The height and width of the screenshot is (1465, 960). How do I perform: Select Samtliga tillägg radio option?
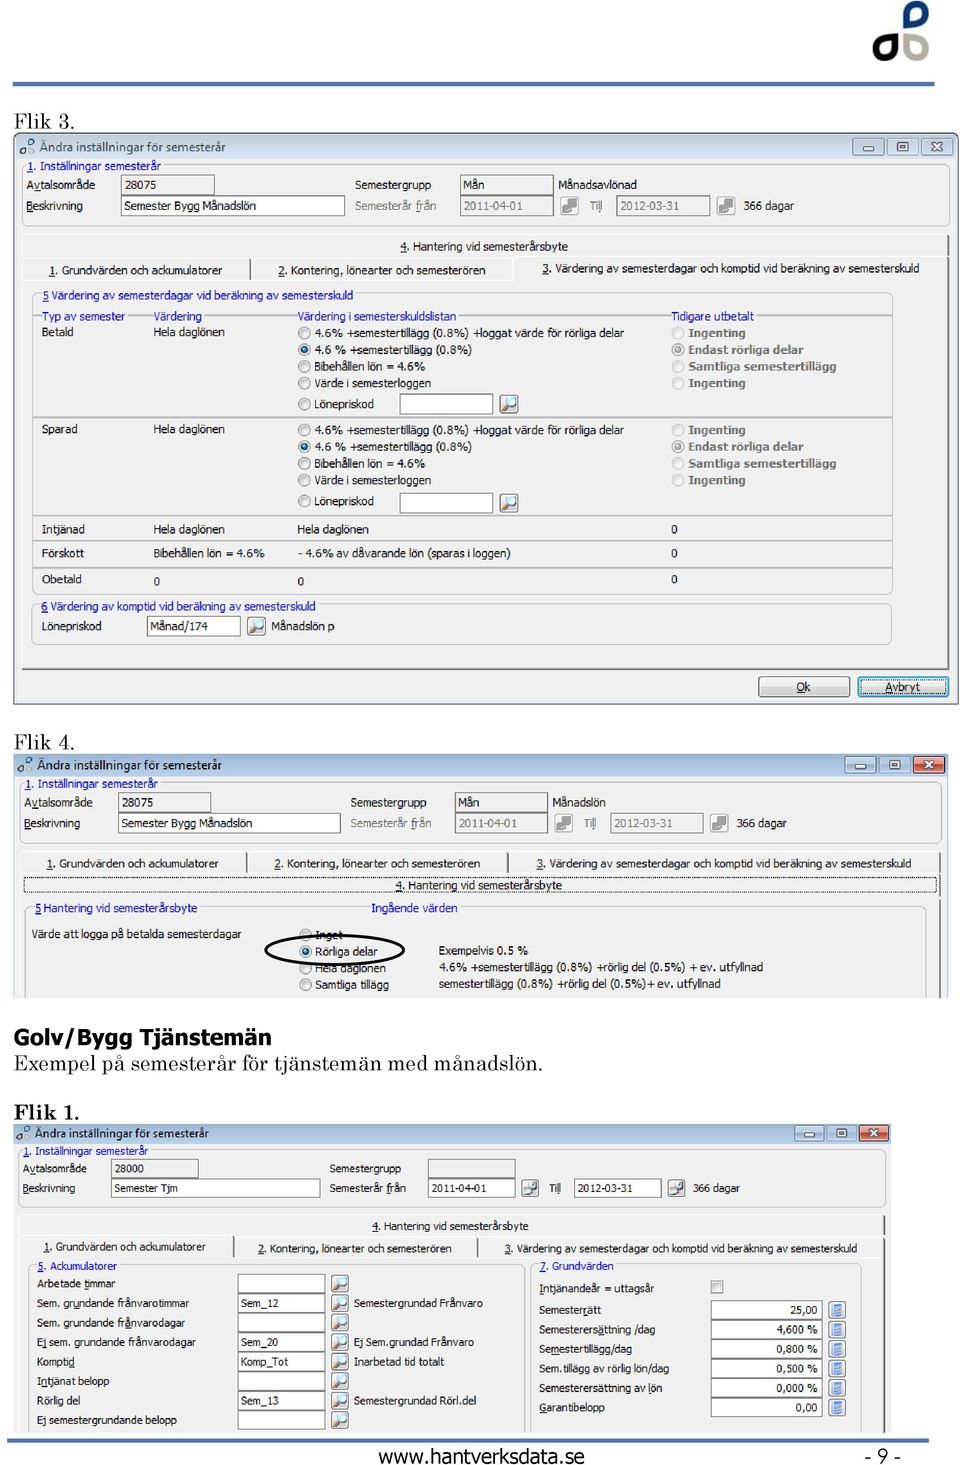[306, 985]
